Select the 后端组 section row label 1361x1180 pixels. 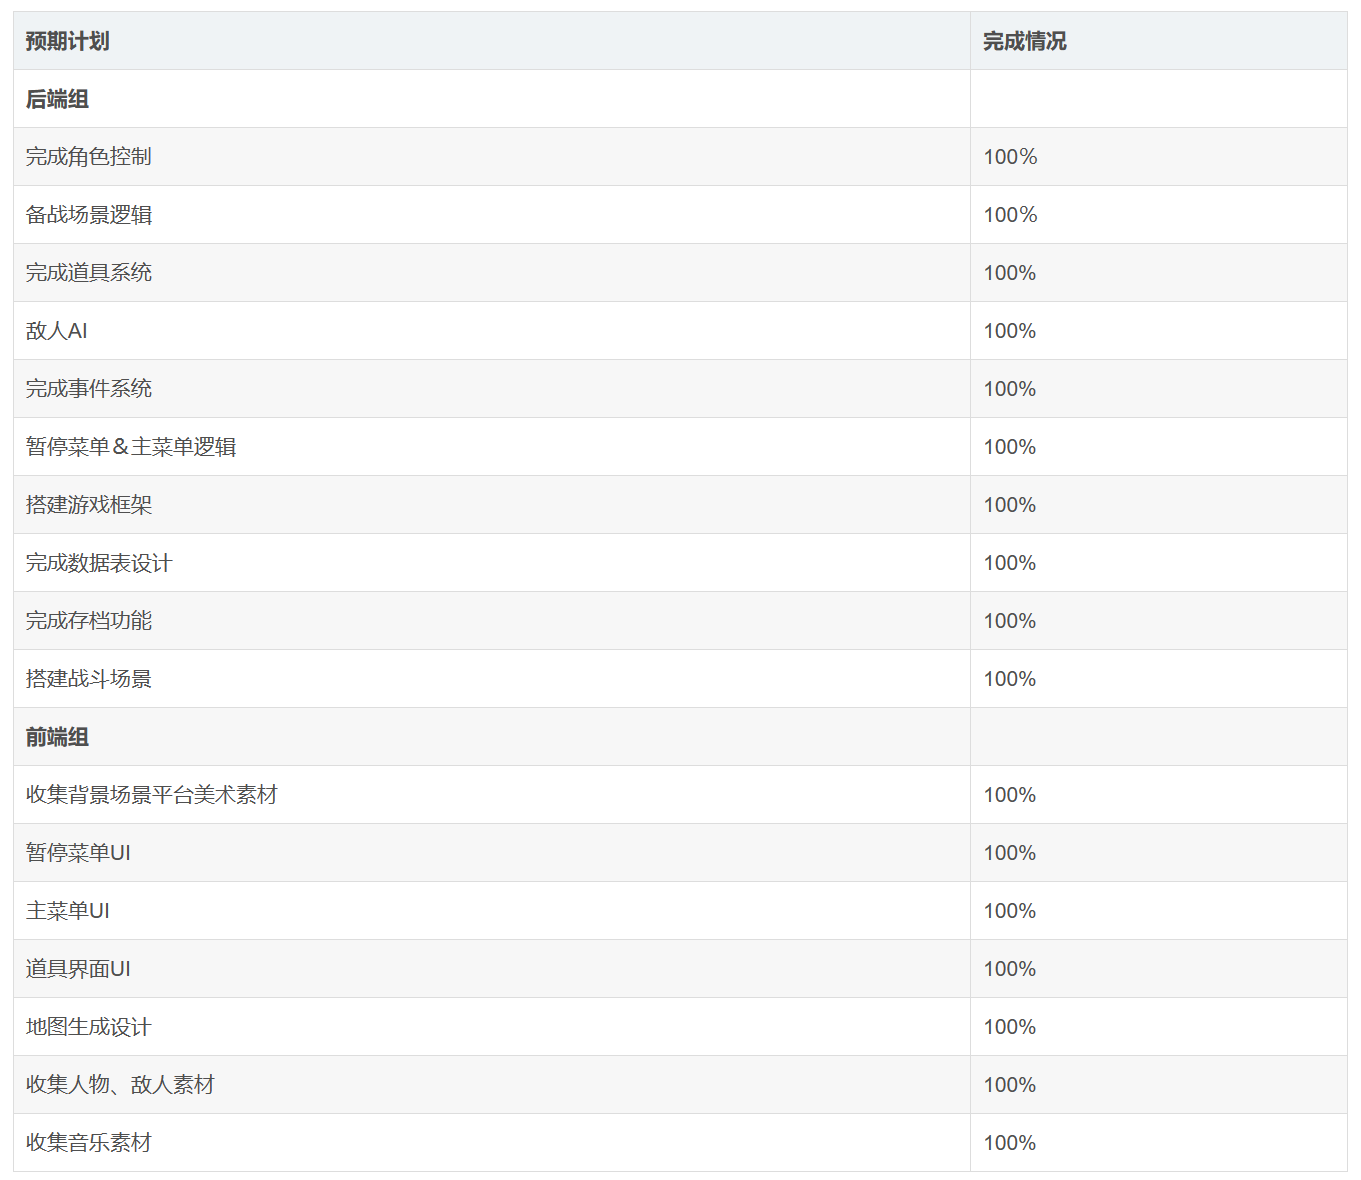tap(57, 99)
